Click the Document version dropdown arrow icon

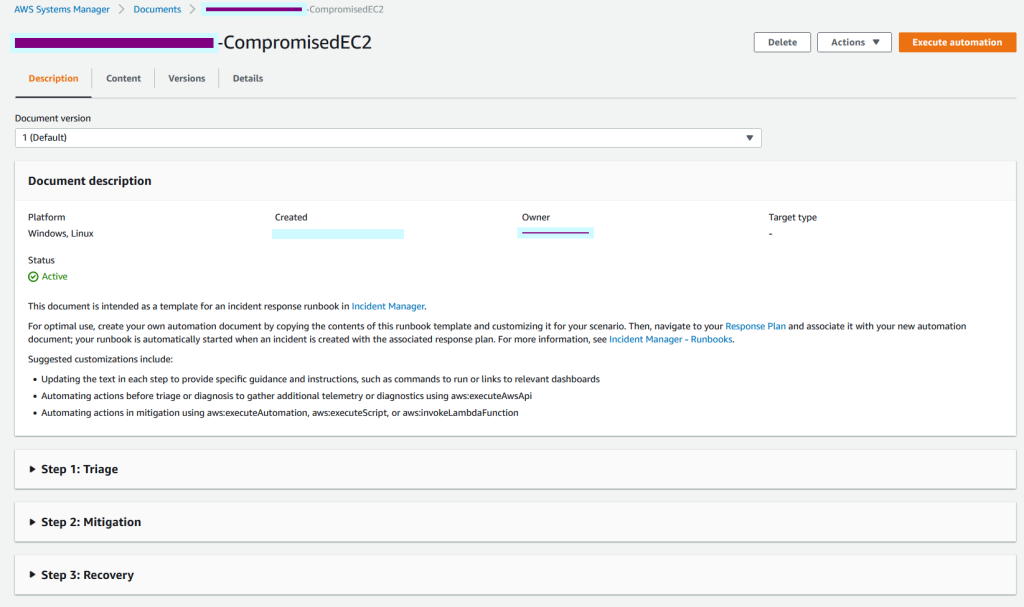pyautogui.click(x=749, y=137)
